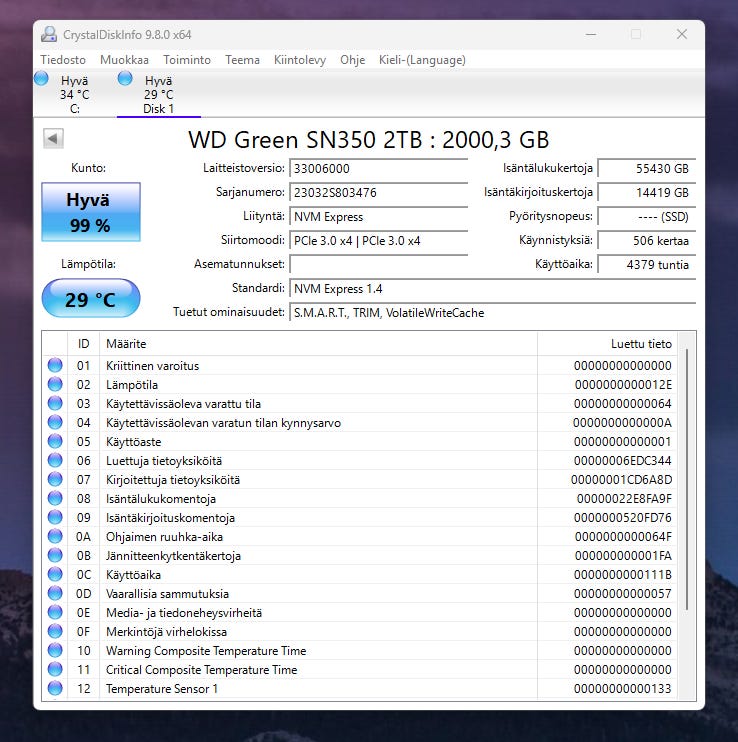738x742 pixels.
Task: Click the CrystalDiskInfo app icon in title bar
Action: [x=49, y=35]
